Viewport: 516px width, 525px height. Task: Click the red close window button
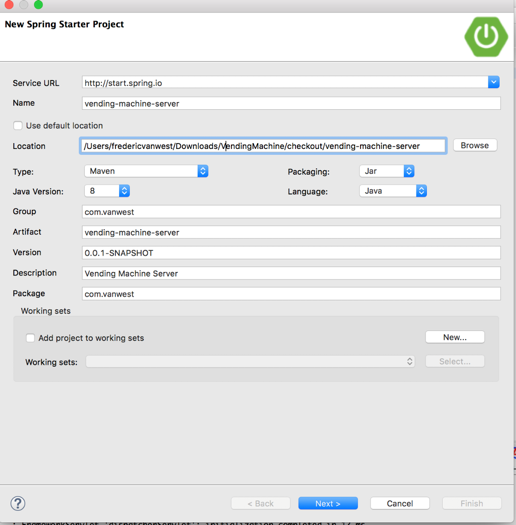point(9,4)
